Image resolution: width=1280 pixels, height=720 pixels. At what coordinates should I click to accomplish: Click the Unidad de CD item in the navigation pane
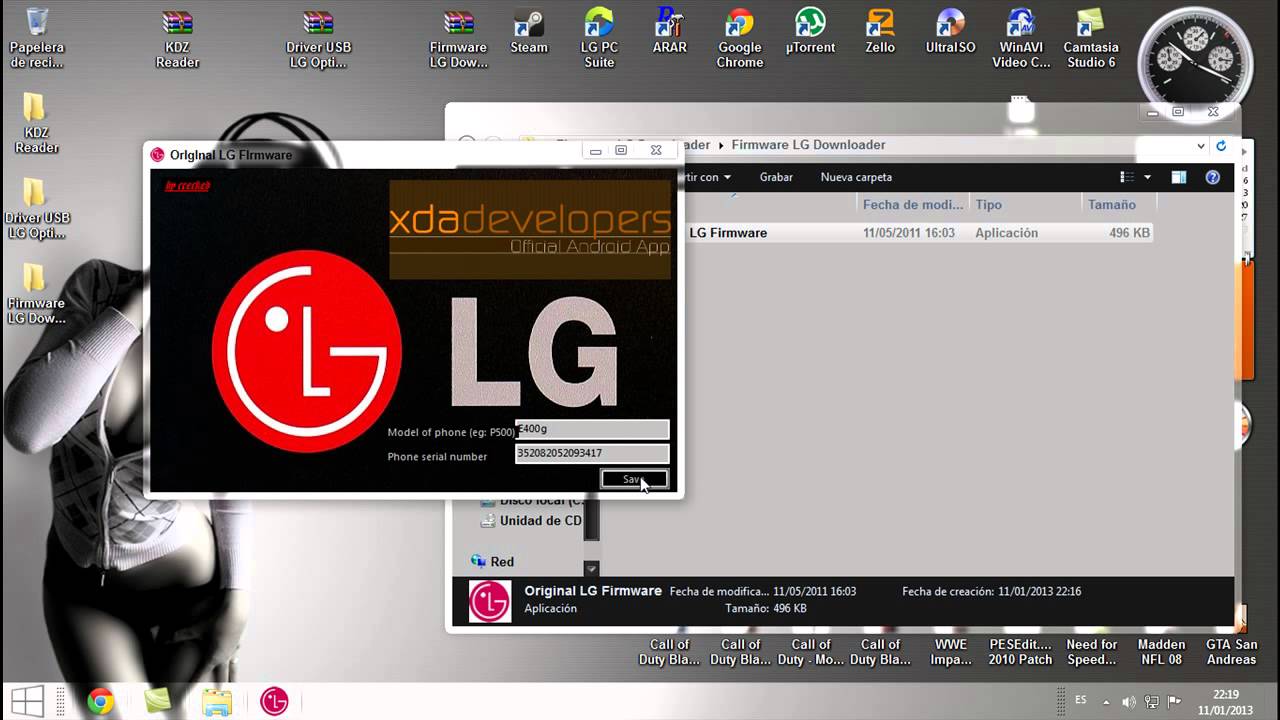pos(531,521)
